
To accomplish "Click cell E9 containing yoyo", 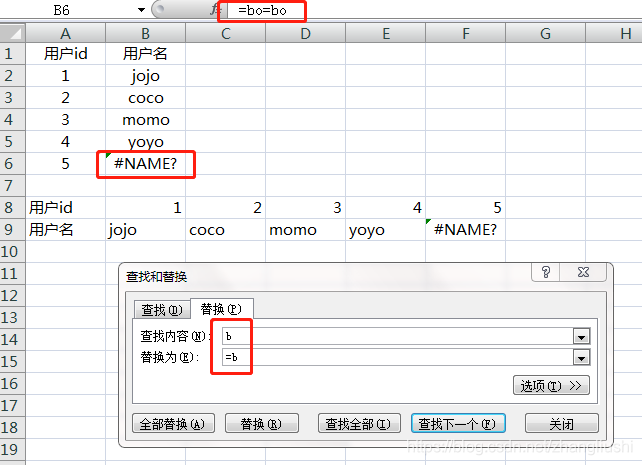I will point(386,230).
